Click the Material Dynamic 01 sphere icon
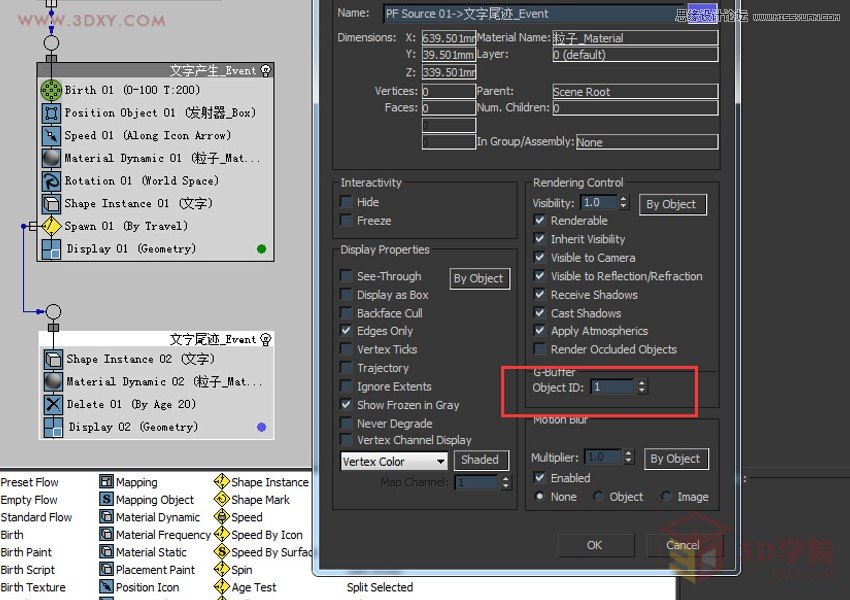The width and height of the screenshot is (850, 600). [51, 158]
